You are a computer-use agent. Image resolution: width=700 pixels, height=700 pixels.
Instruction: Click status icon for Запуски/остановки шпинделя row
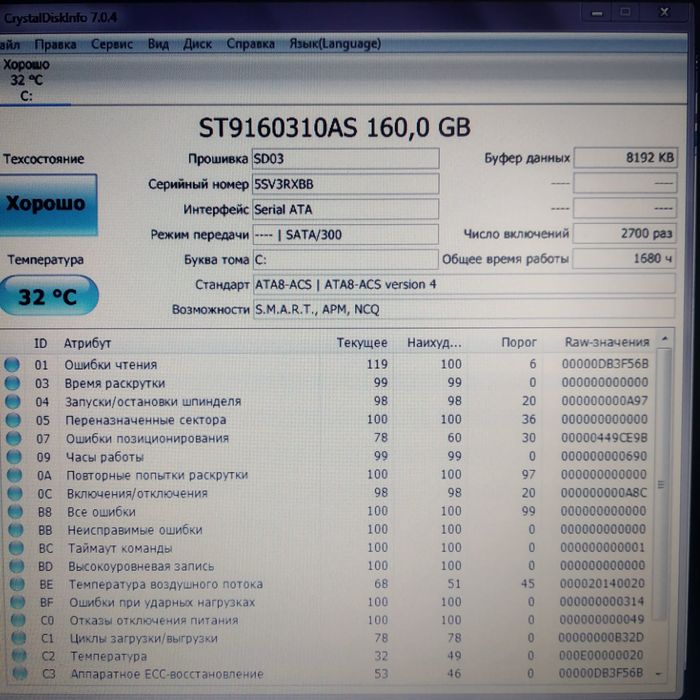13,402
